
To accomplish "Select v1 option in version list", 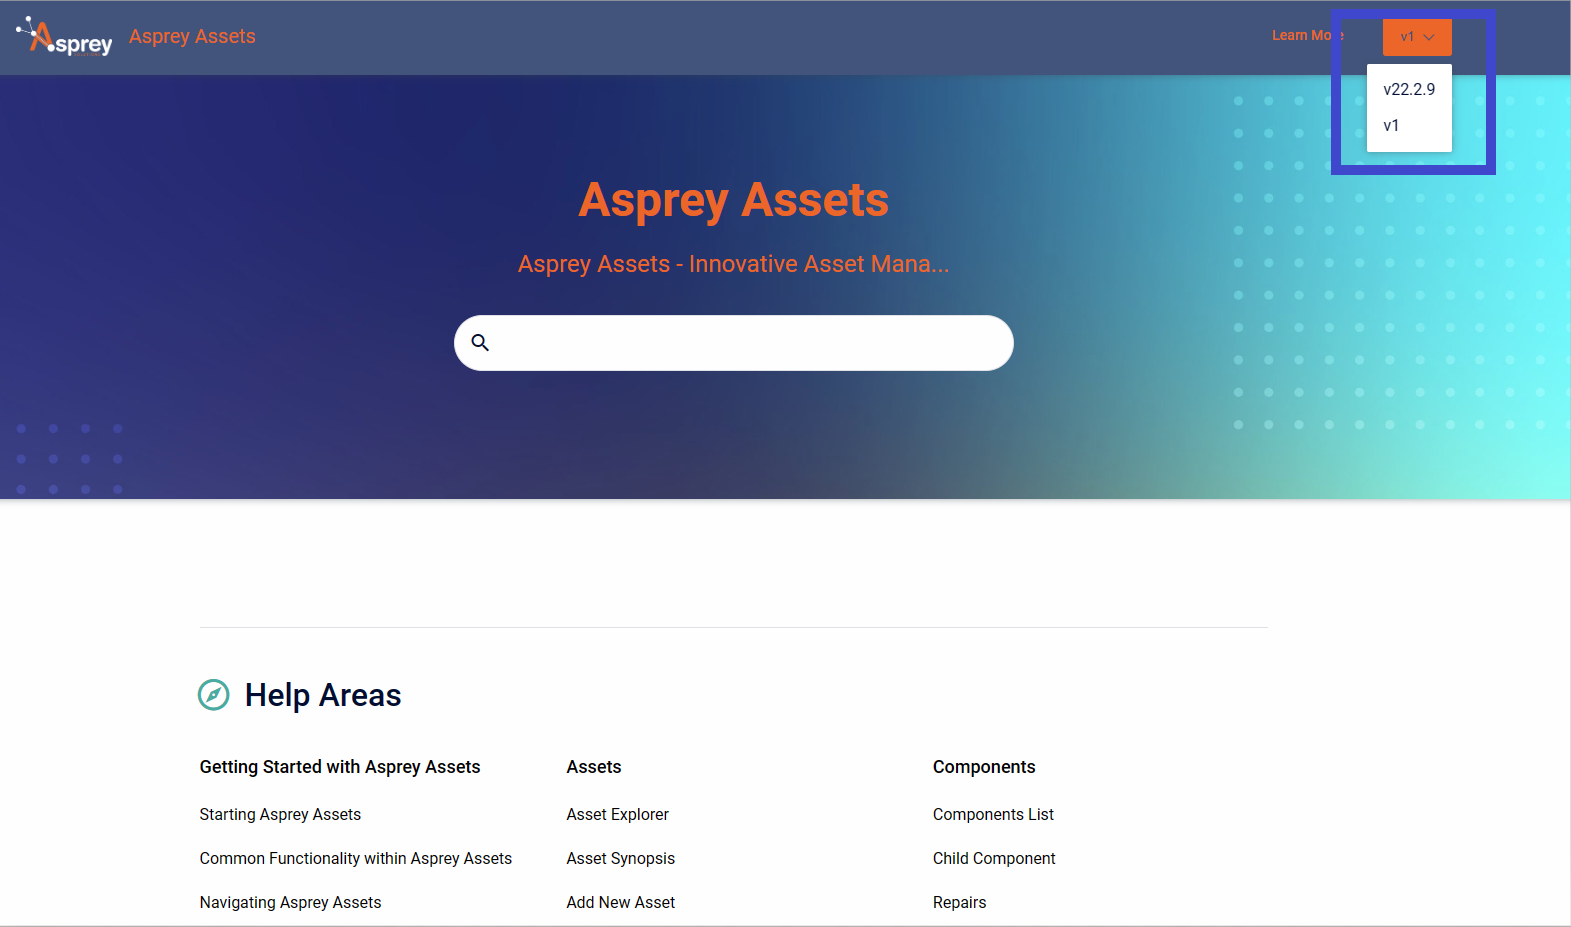I will (x=1391, y=125).
